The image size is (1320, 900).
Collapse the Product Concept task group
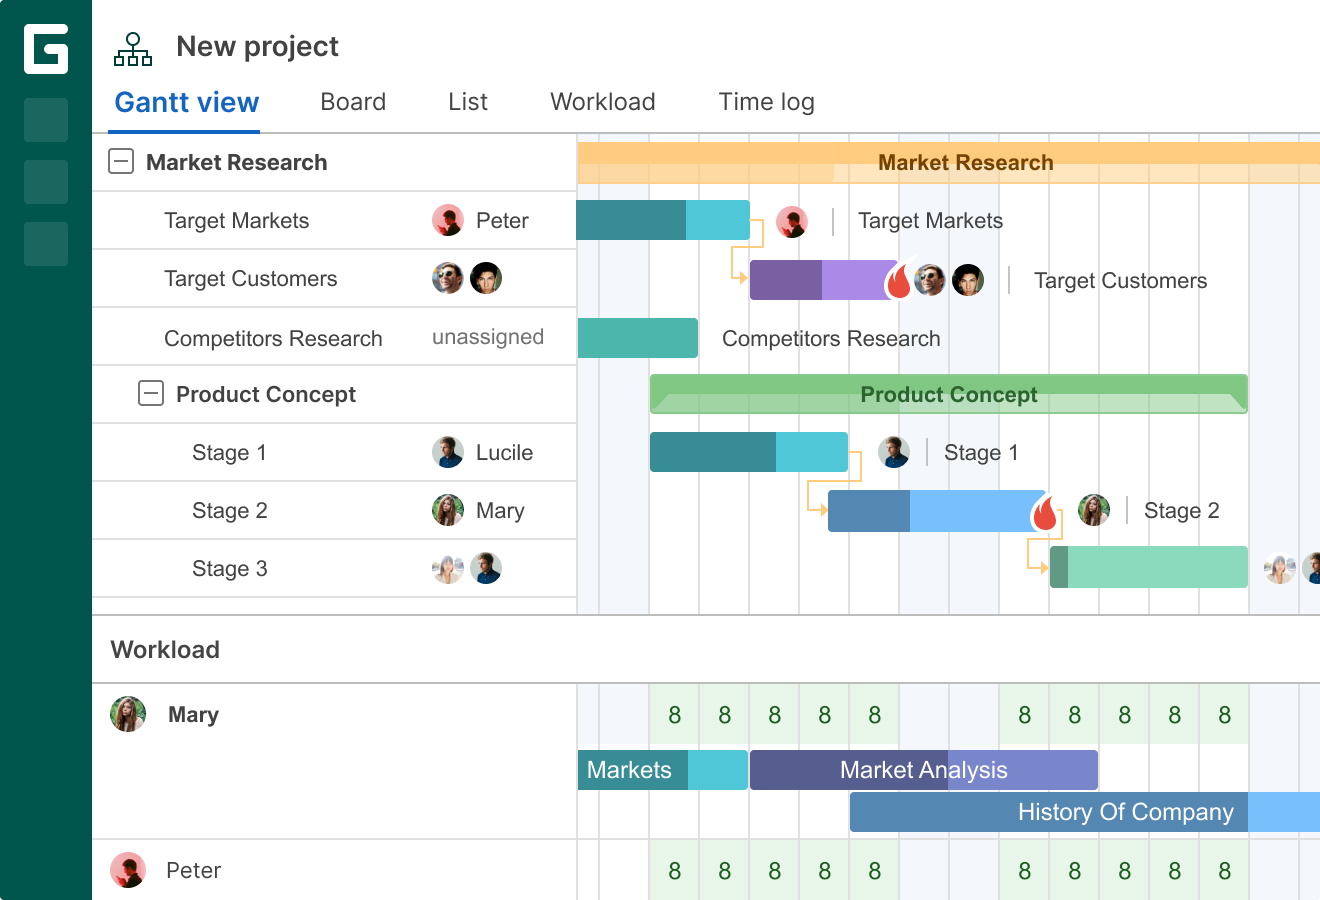pos(150,393)
